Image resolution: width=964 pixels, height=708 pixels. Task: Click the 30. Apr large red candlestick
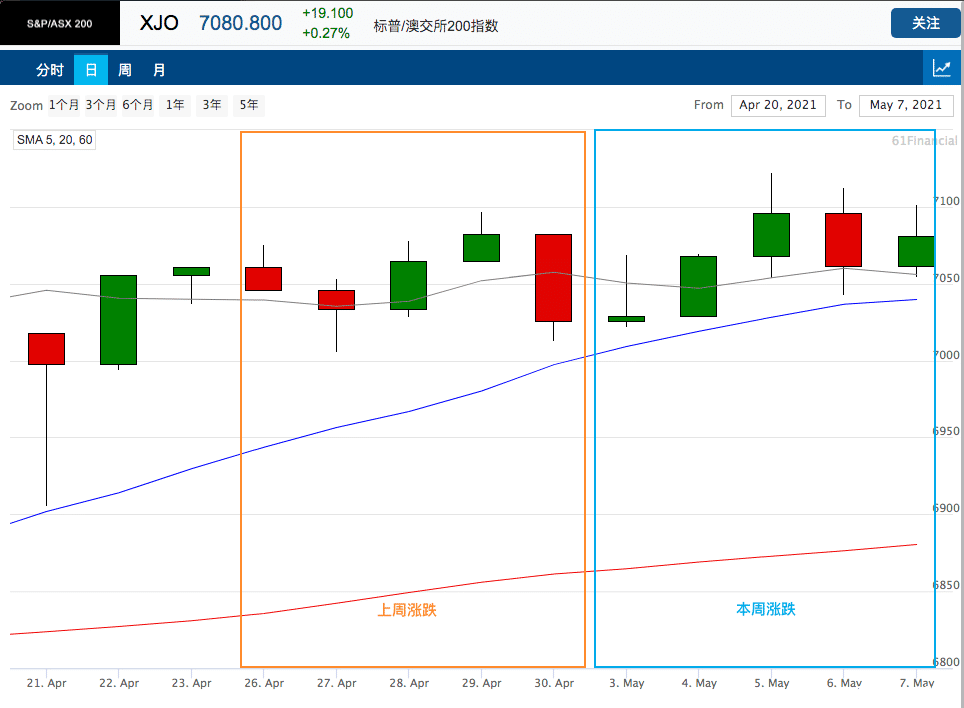pos(553,278)
